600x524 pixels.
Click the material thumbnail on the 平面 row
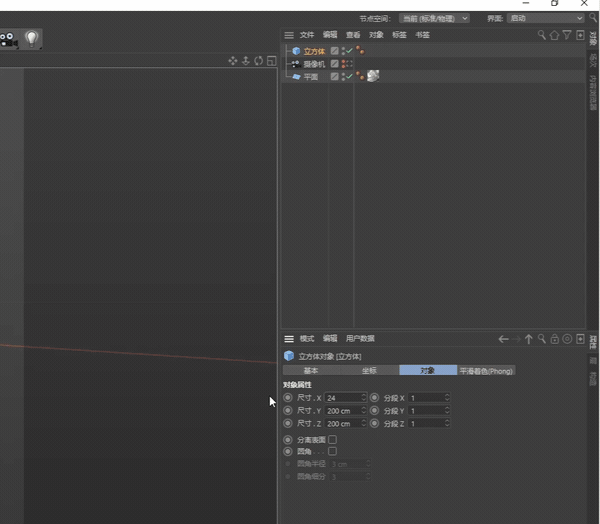click(x=373, y=76)
